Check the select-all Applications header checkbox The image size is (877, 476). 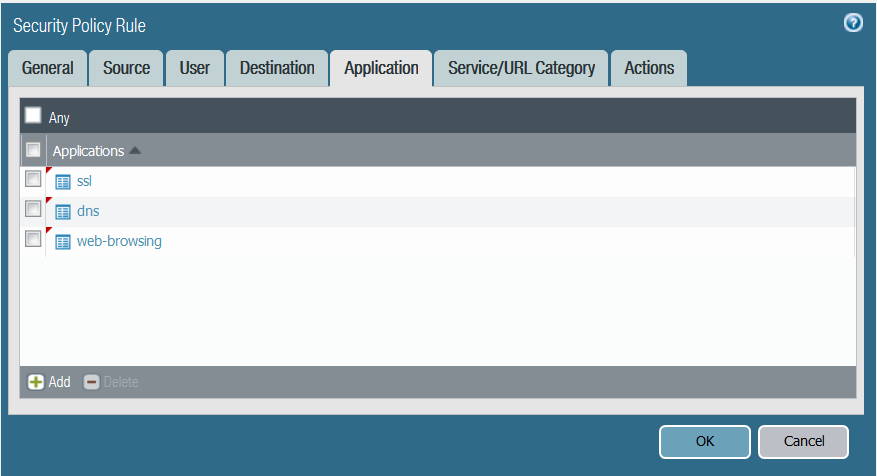(33, 150)
